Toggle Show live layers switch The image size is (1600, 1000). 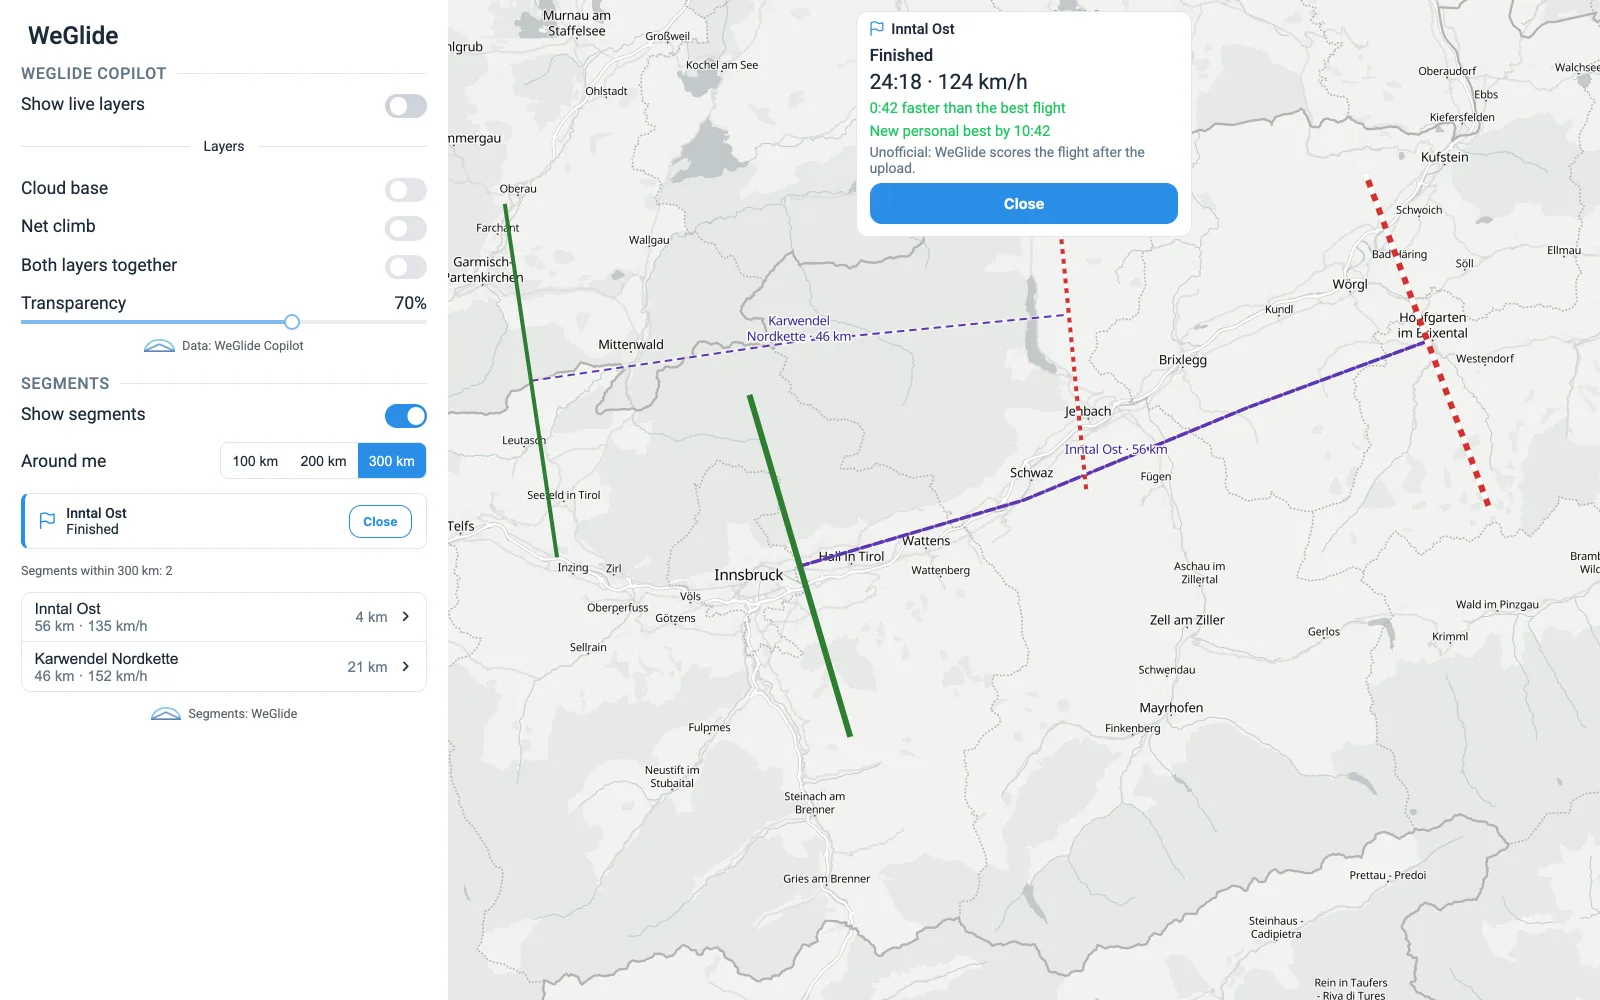point(406,106)
